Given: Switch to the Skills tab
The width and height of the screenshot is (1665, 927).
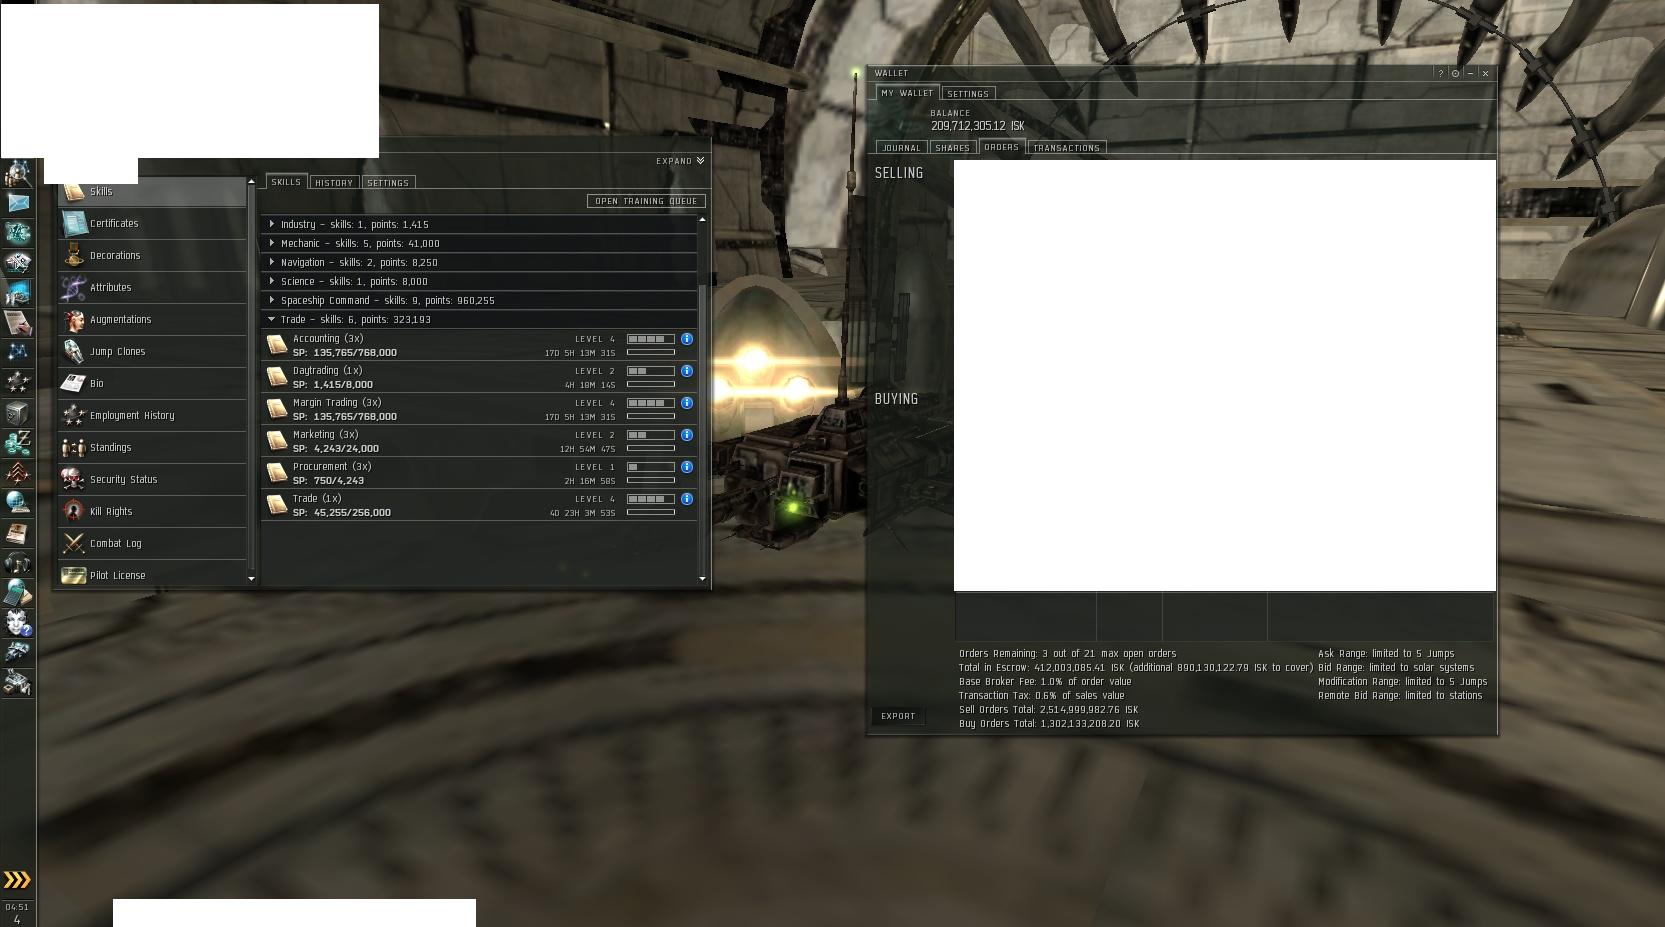Looking at the screenshot, I should (x=286, y=182).
